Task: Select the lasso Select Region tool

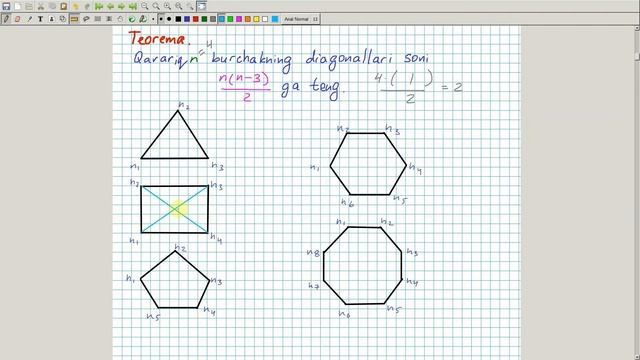Action: click(86, 19)
